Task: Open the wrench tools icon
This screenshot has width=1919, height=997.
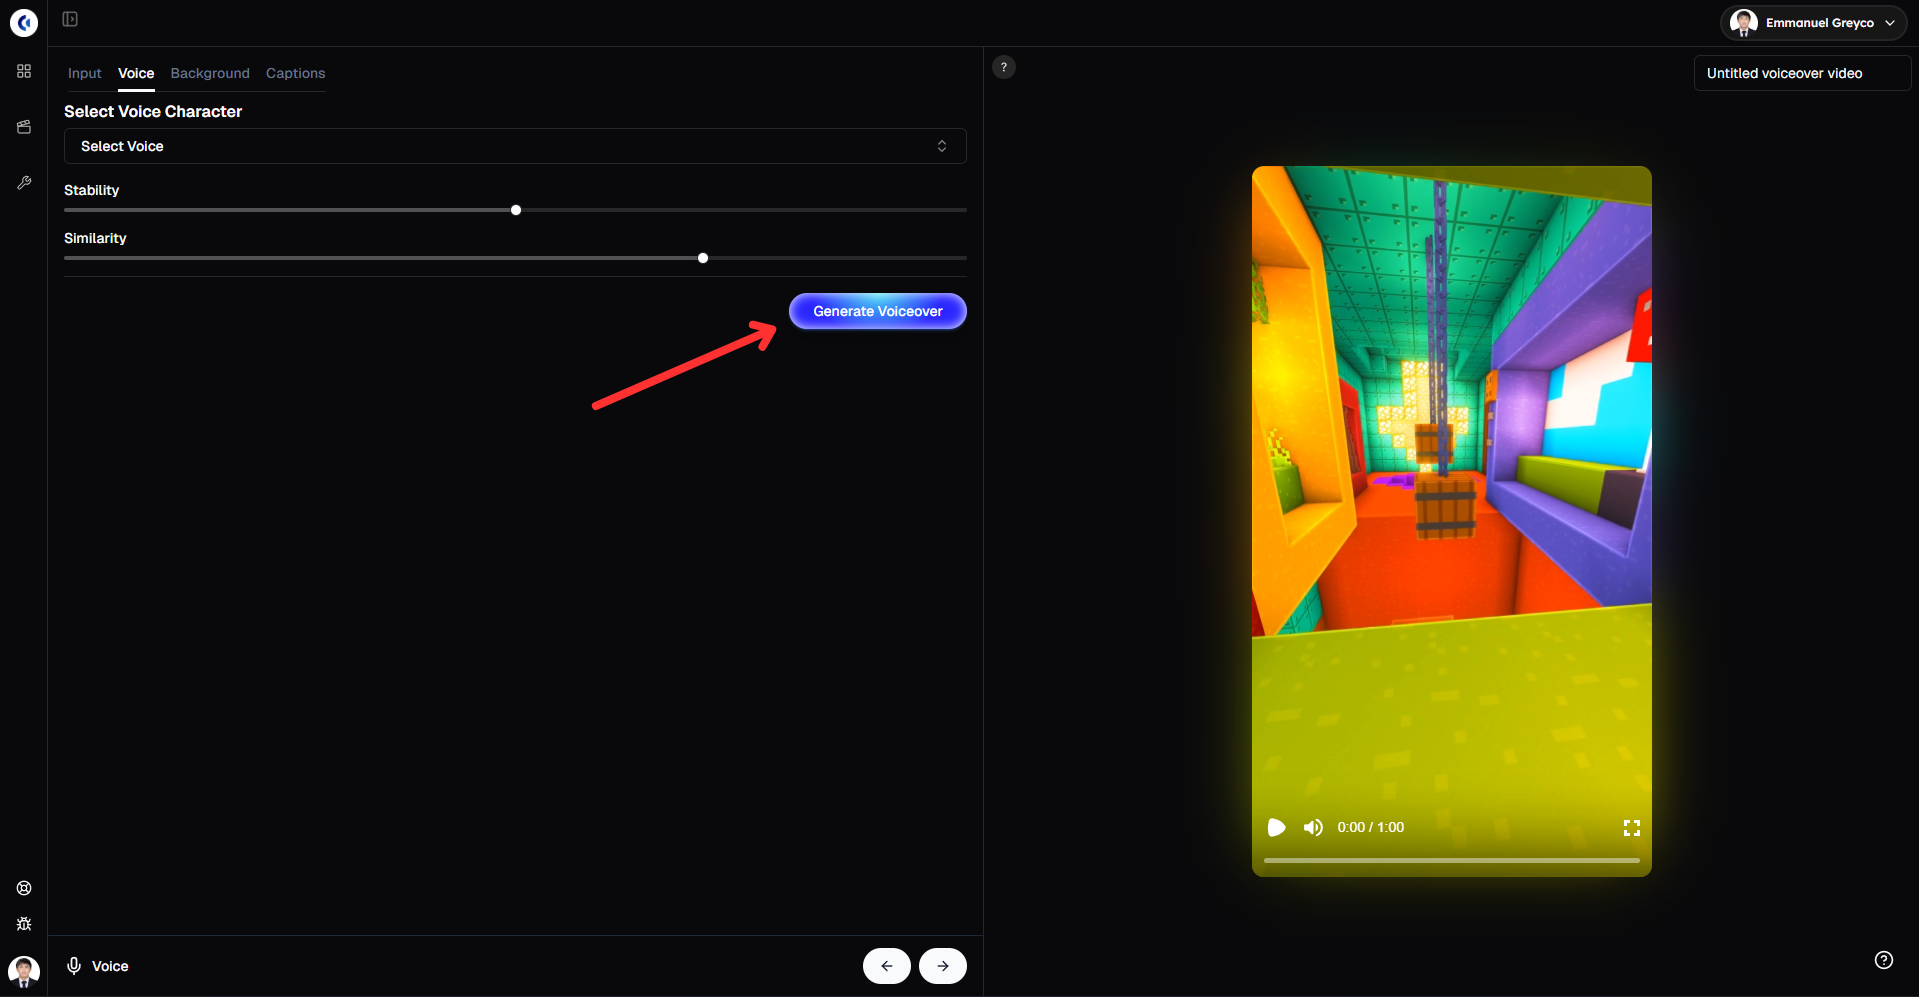Action: click(24, 183)
